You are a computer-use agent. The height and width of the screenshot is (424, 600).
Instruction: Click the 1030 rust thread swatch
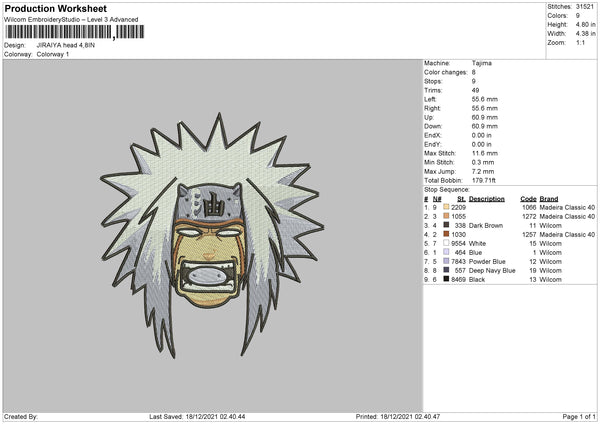(446, 234)
